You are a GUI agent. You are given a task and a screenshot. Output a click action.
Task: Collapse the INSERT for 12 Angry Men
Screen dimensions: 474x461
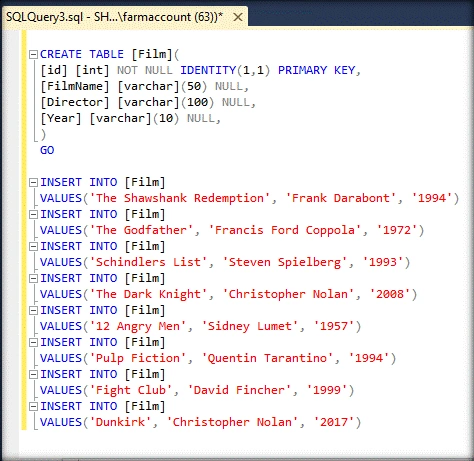pyautogui.click(x=33, y=310)
